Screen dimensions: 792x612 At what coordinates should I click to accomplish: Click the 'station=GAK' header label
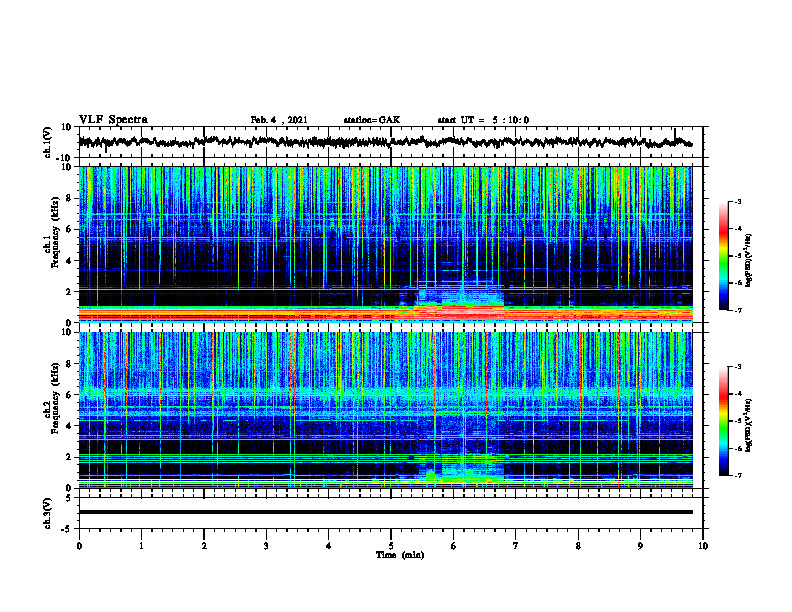coord(372,120)
